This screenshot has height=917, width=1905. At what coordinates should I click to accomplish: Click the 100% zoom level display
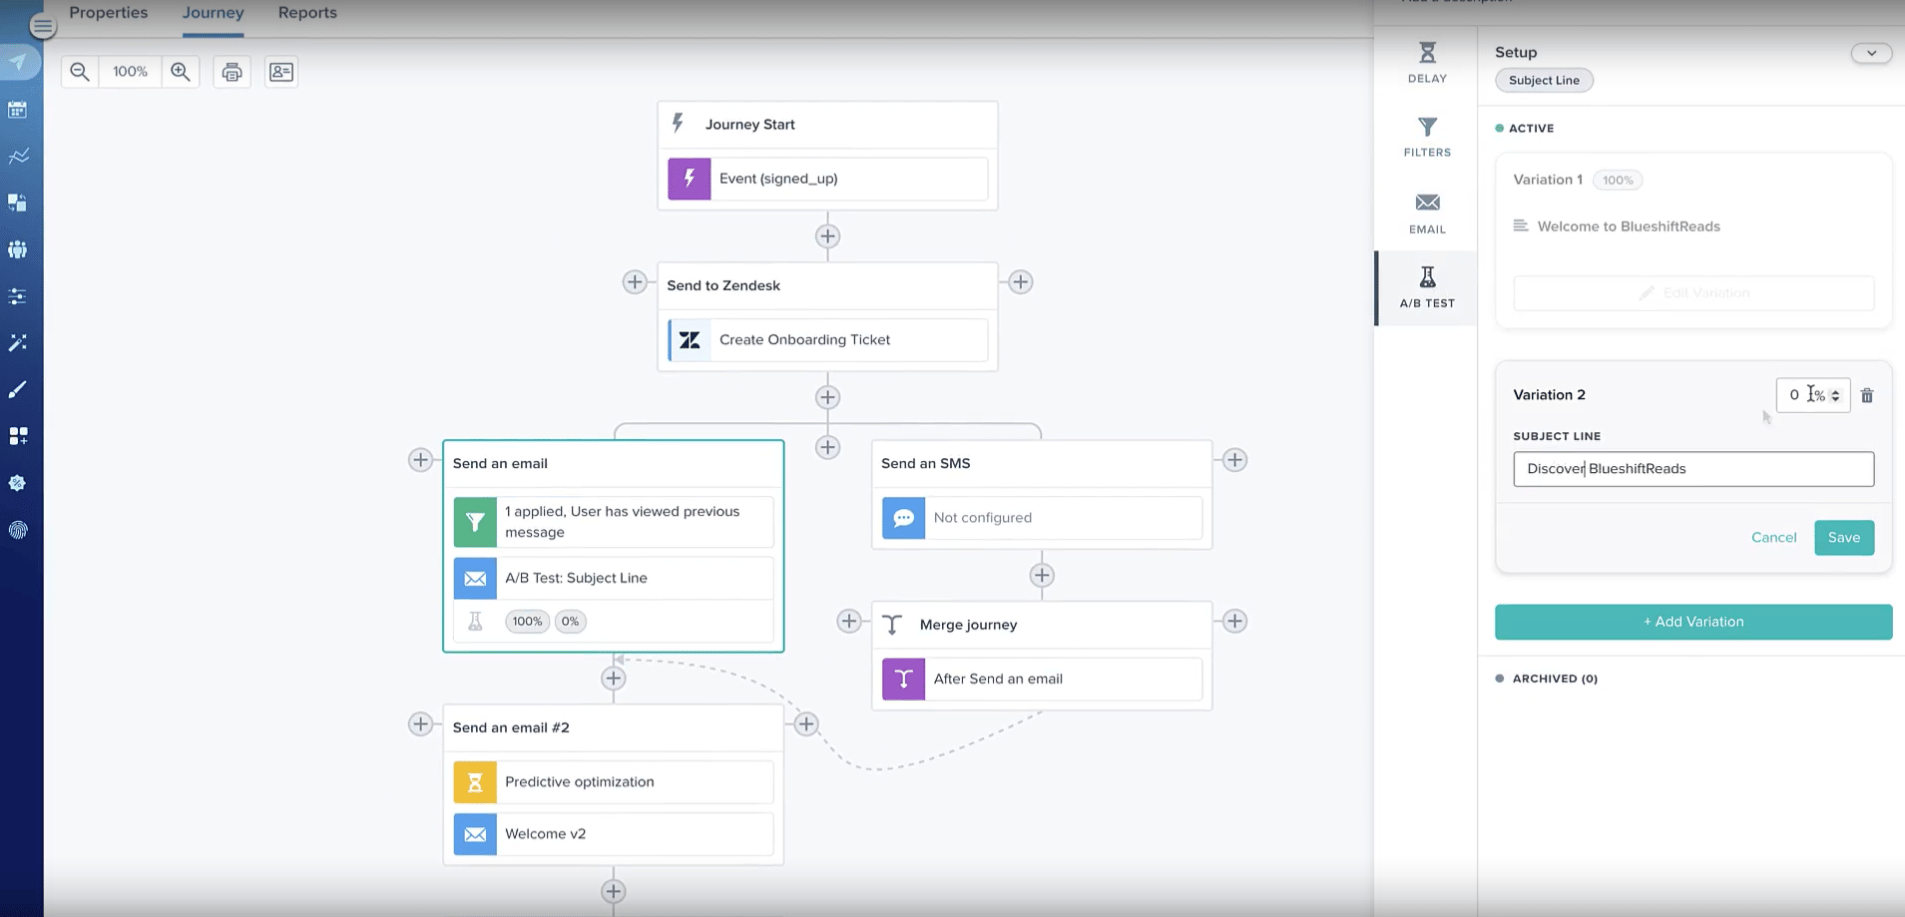click(130, 72)
